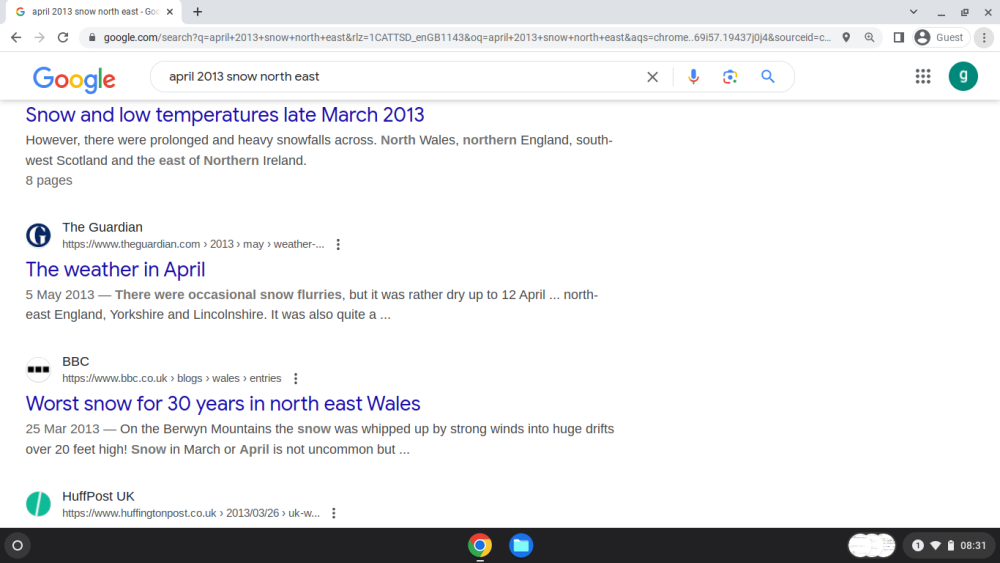The height and width of the screenshot is (563, 1000).
Task: Click the padlock site info icon
Action: point(92,38)
